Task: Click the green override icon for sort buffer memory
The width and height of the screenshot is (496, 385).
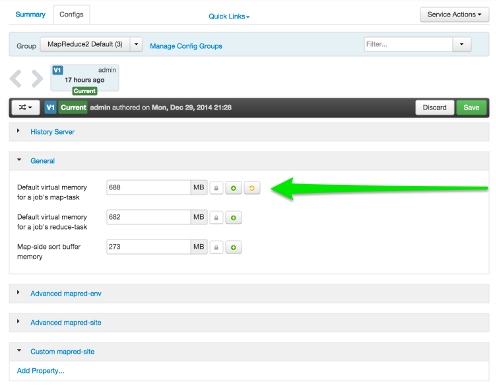Action: [x=233, y=247]
